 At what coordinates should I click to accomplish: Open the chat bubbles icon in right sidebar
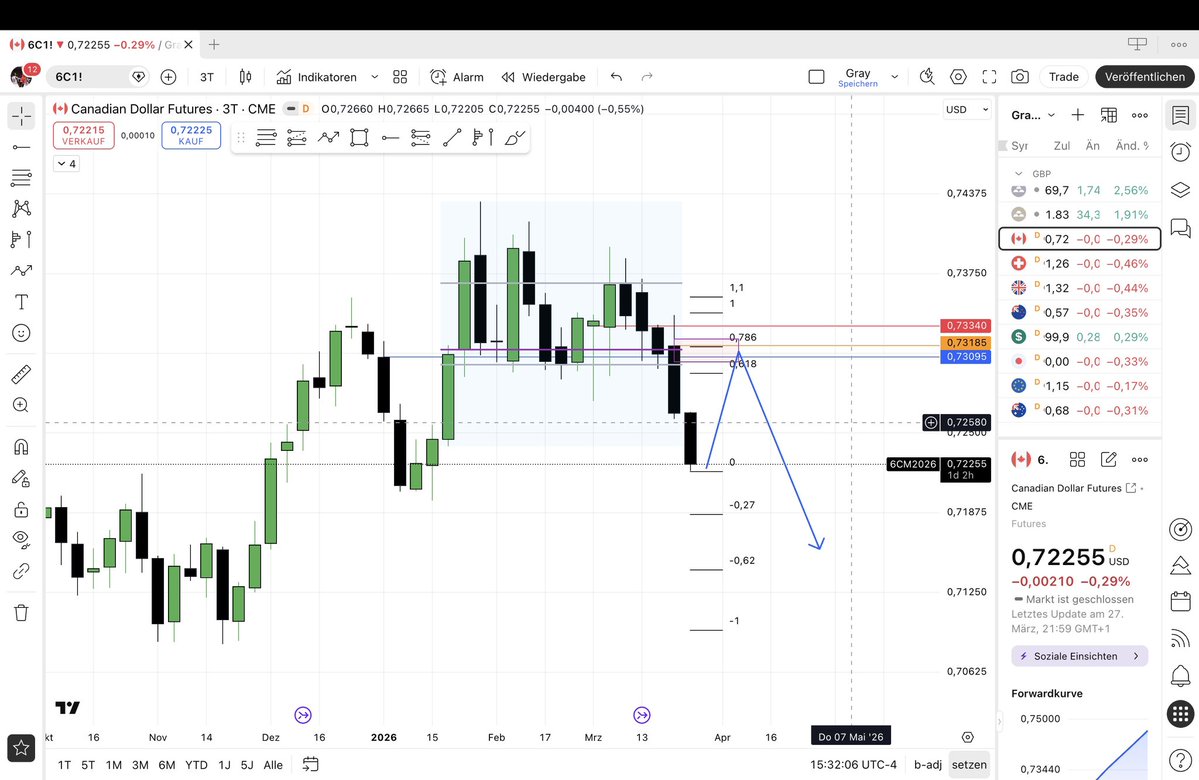pos(1181,228)
